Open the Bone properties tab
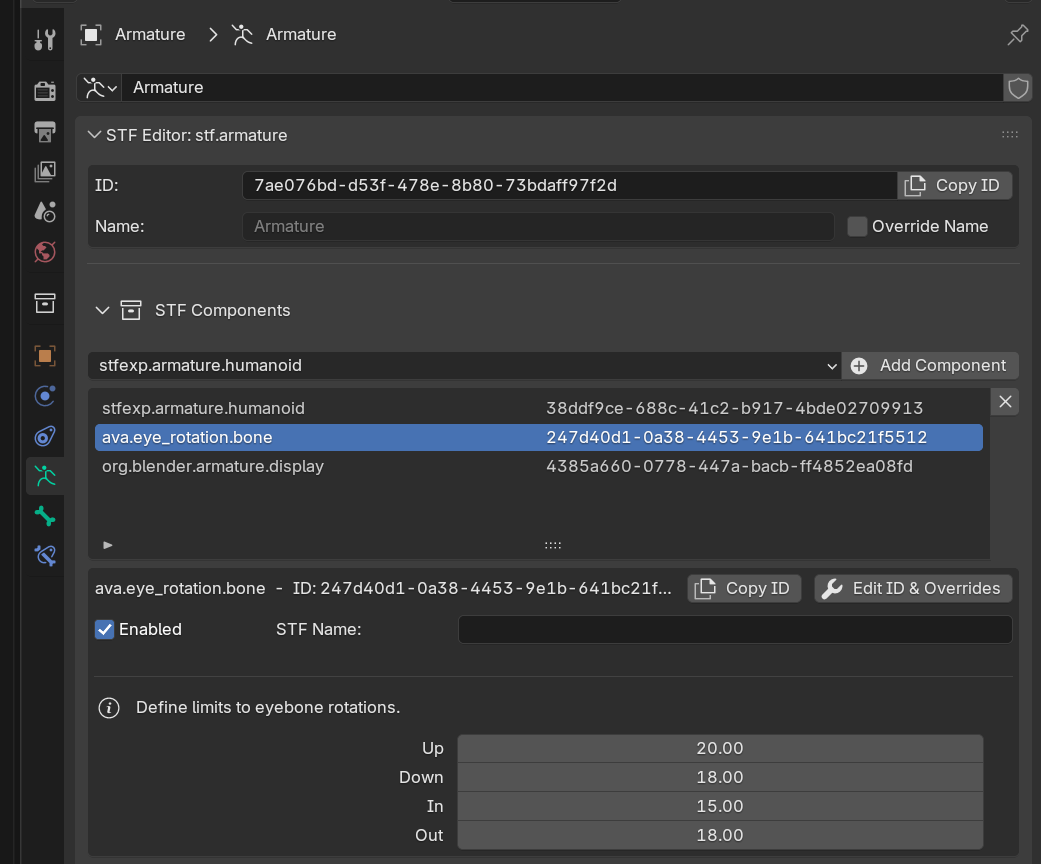The width and height of the screenshot is (1041, 864). tap(45, 516)
